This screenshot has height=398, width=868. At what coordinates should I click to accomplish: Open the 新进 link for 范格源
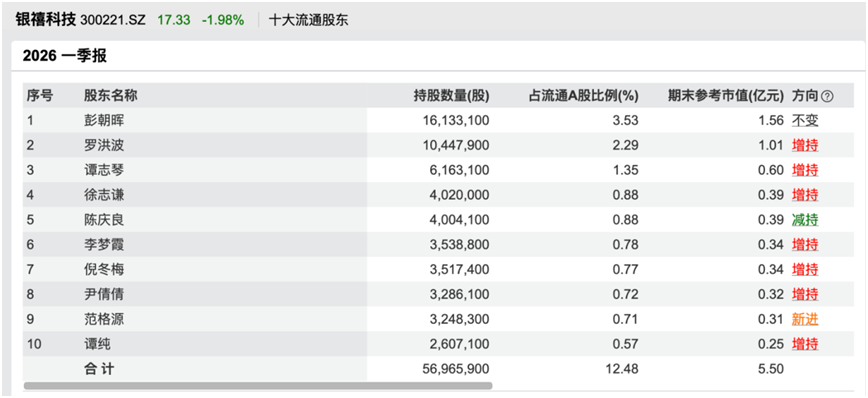click(805, 319)
